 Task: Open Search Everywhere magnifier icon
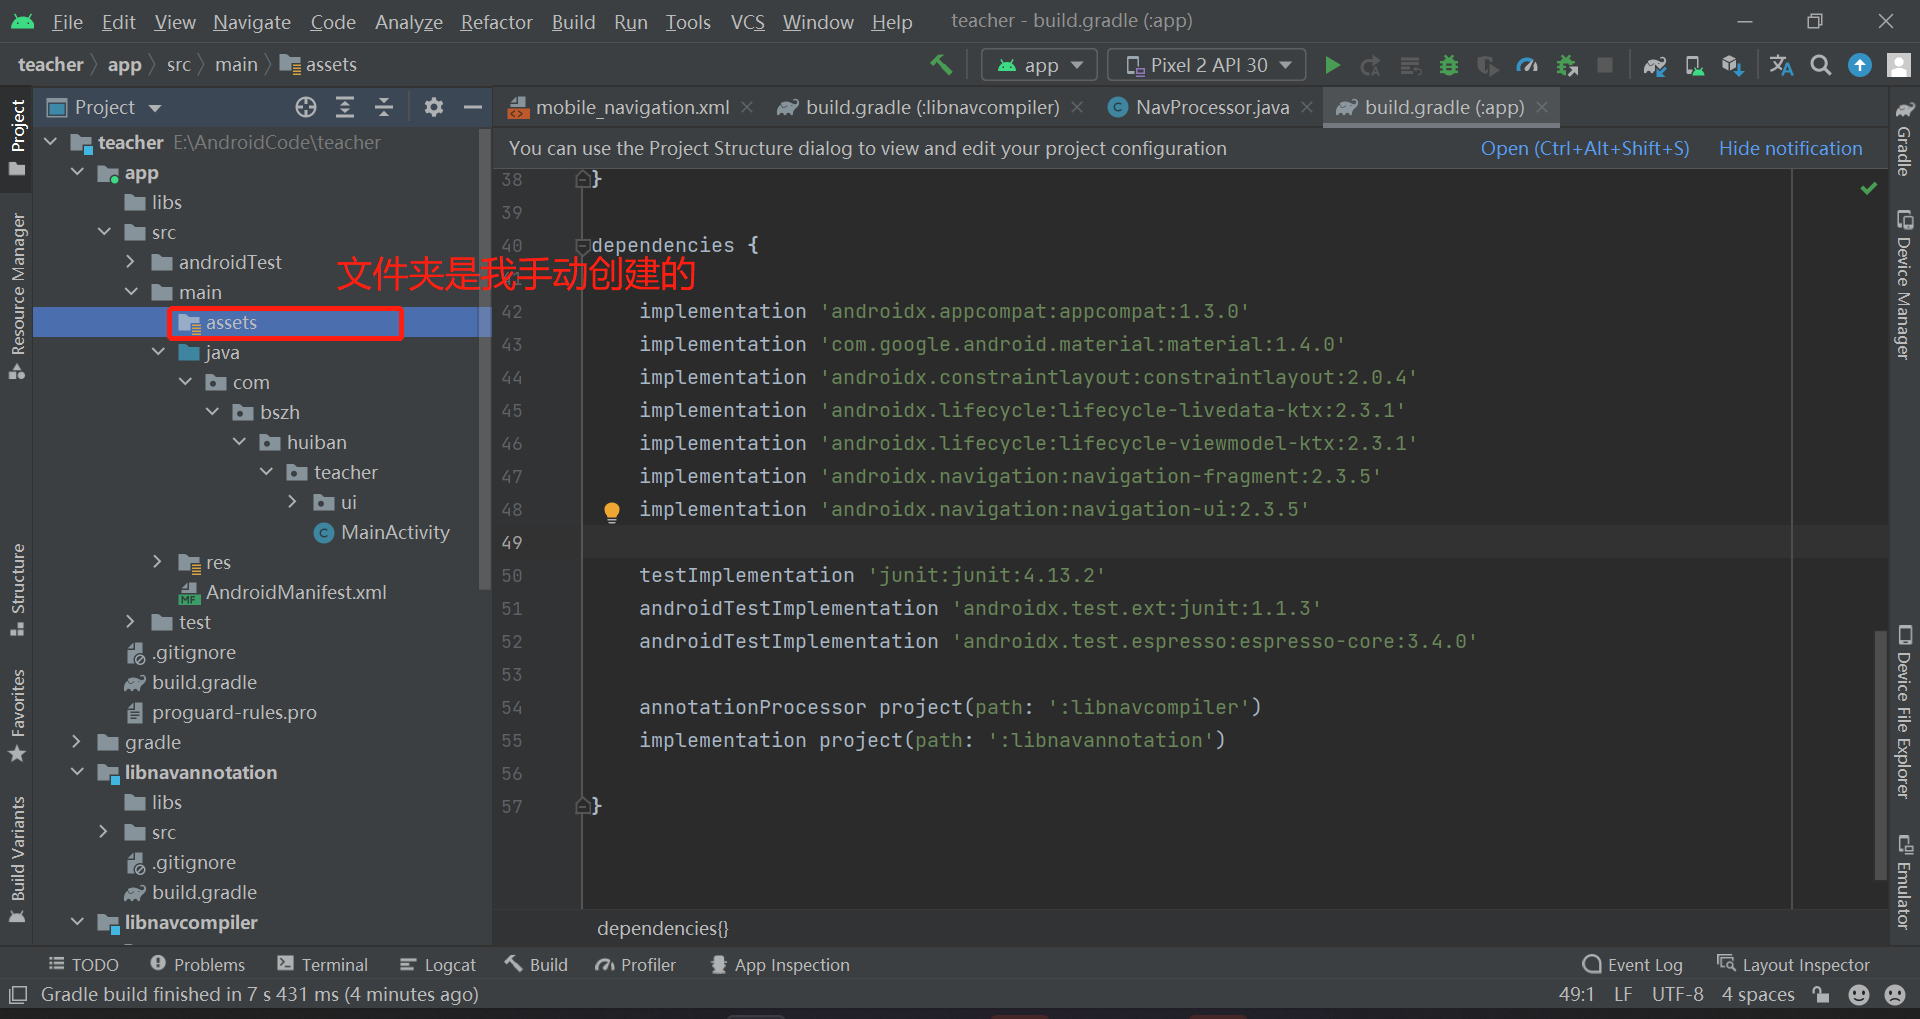[1821, 65]
